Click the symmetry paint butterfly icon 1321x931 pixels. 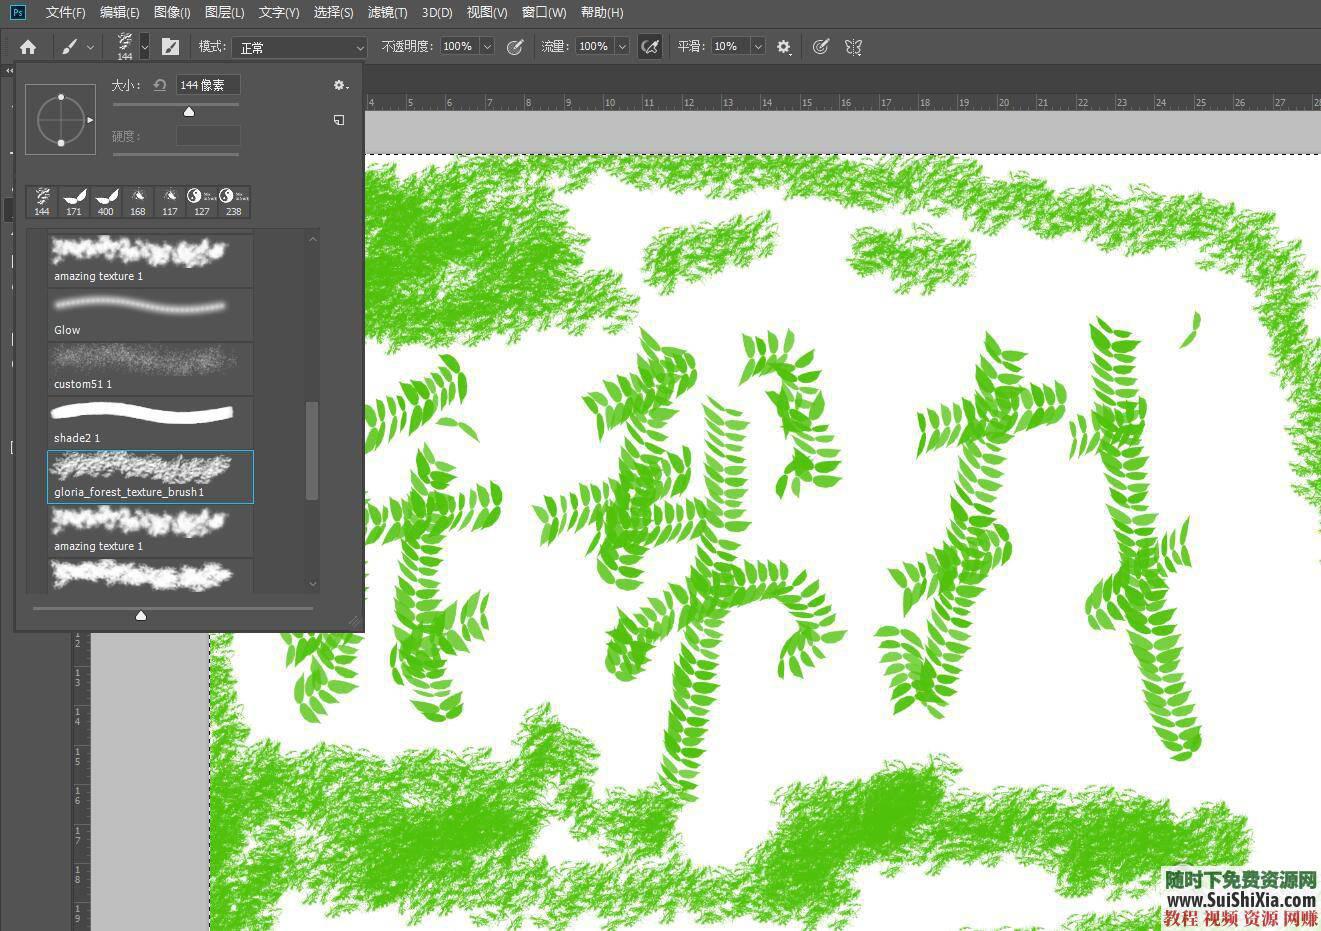853,47
